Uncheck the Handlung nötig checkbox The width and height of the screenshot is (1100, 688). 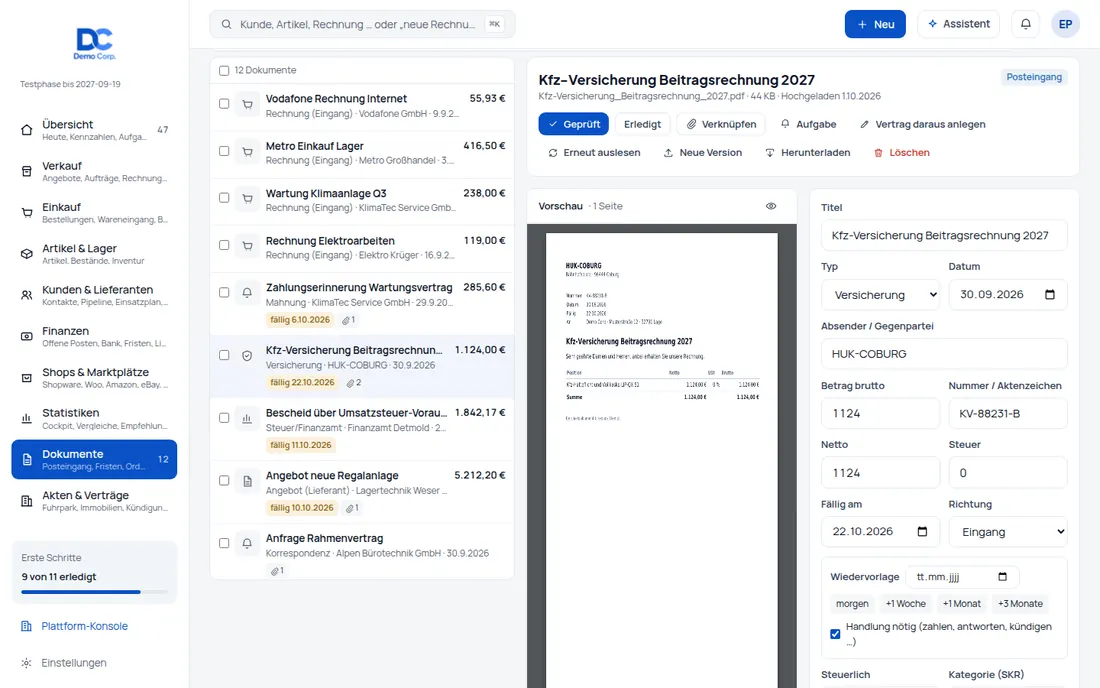835,634
